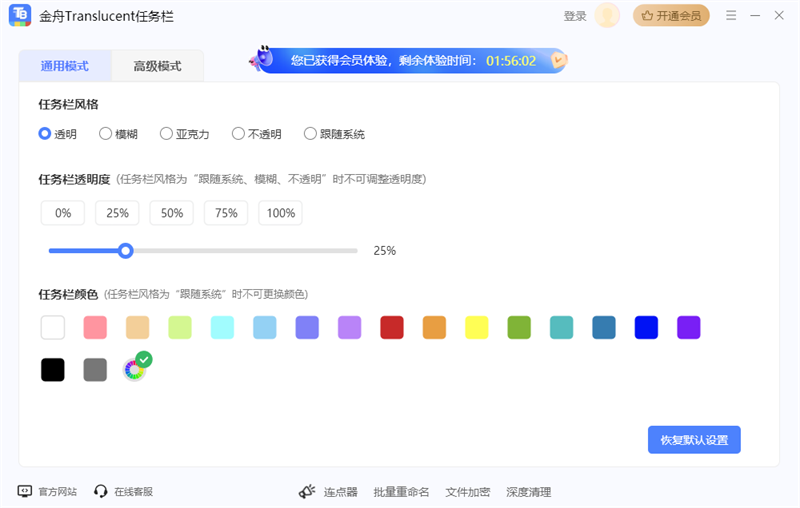Pick the steel blue color swatch
This screenshot has height=508, width=800.
[604, 327]
